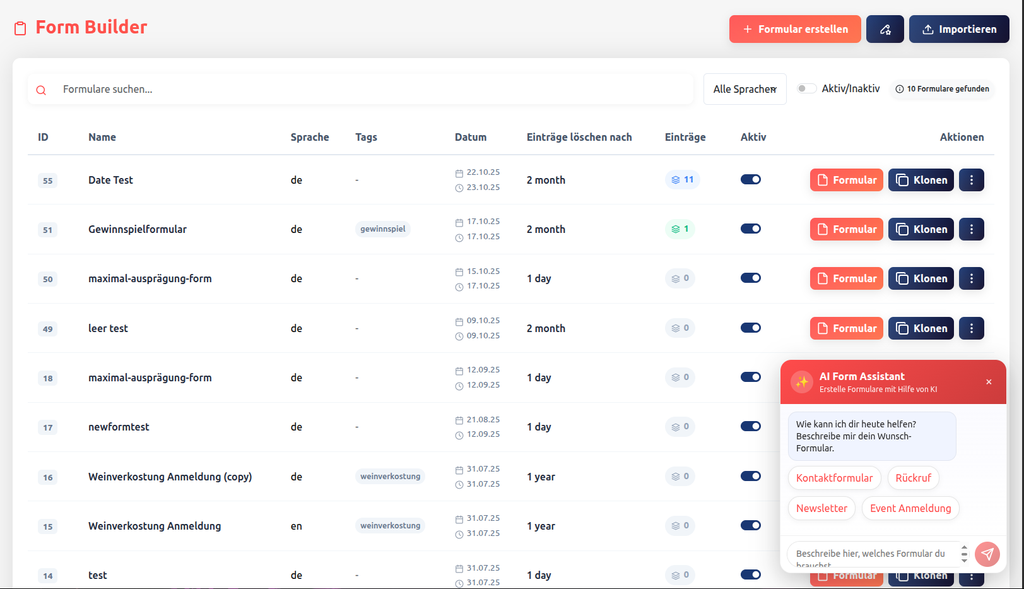Click the ID badge 55
This screenshot has width=1024, height=589.
48,180
